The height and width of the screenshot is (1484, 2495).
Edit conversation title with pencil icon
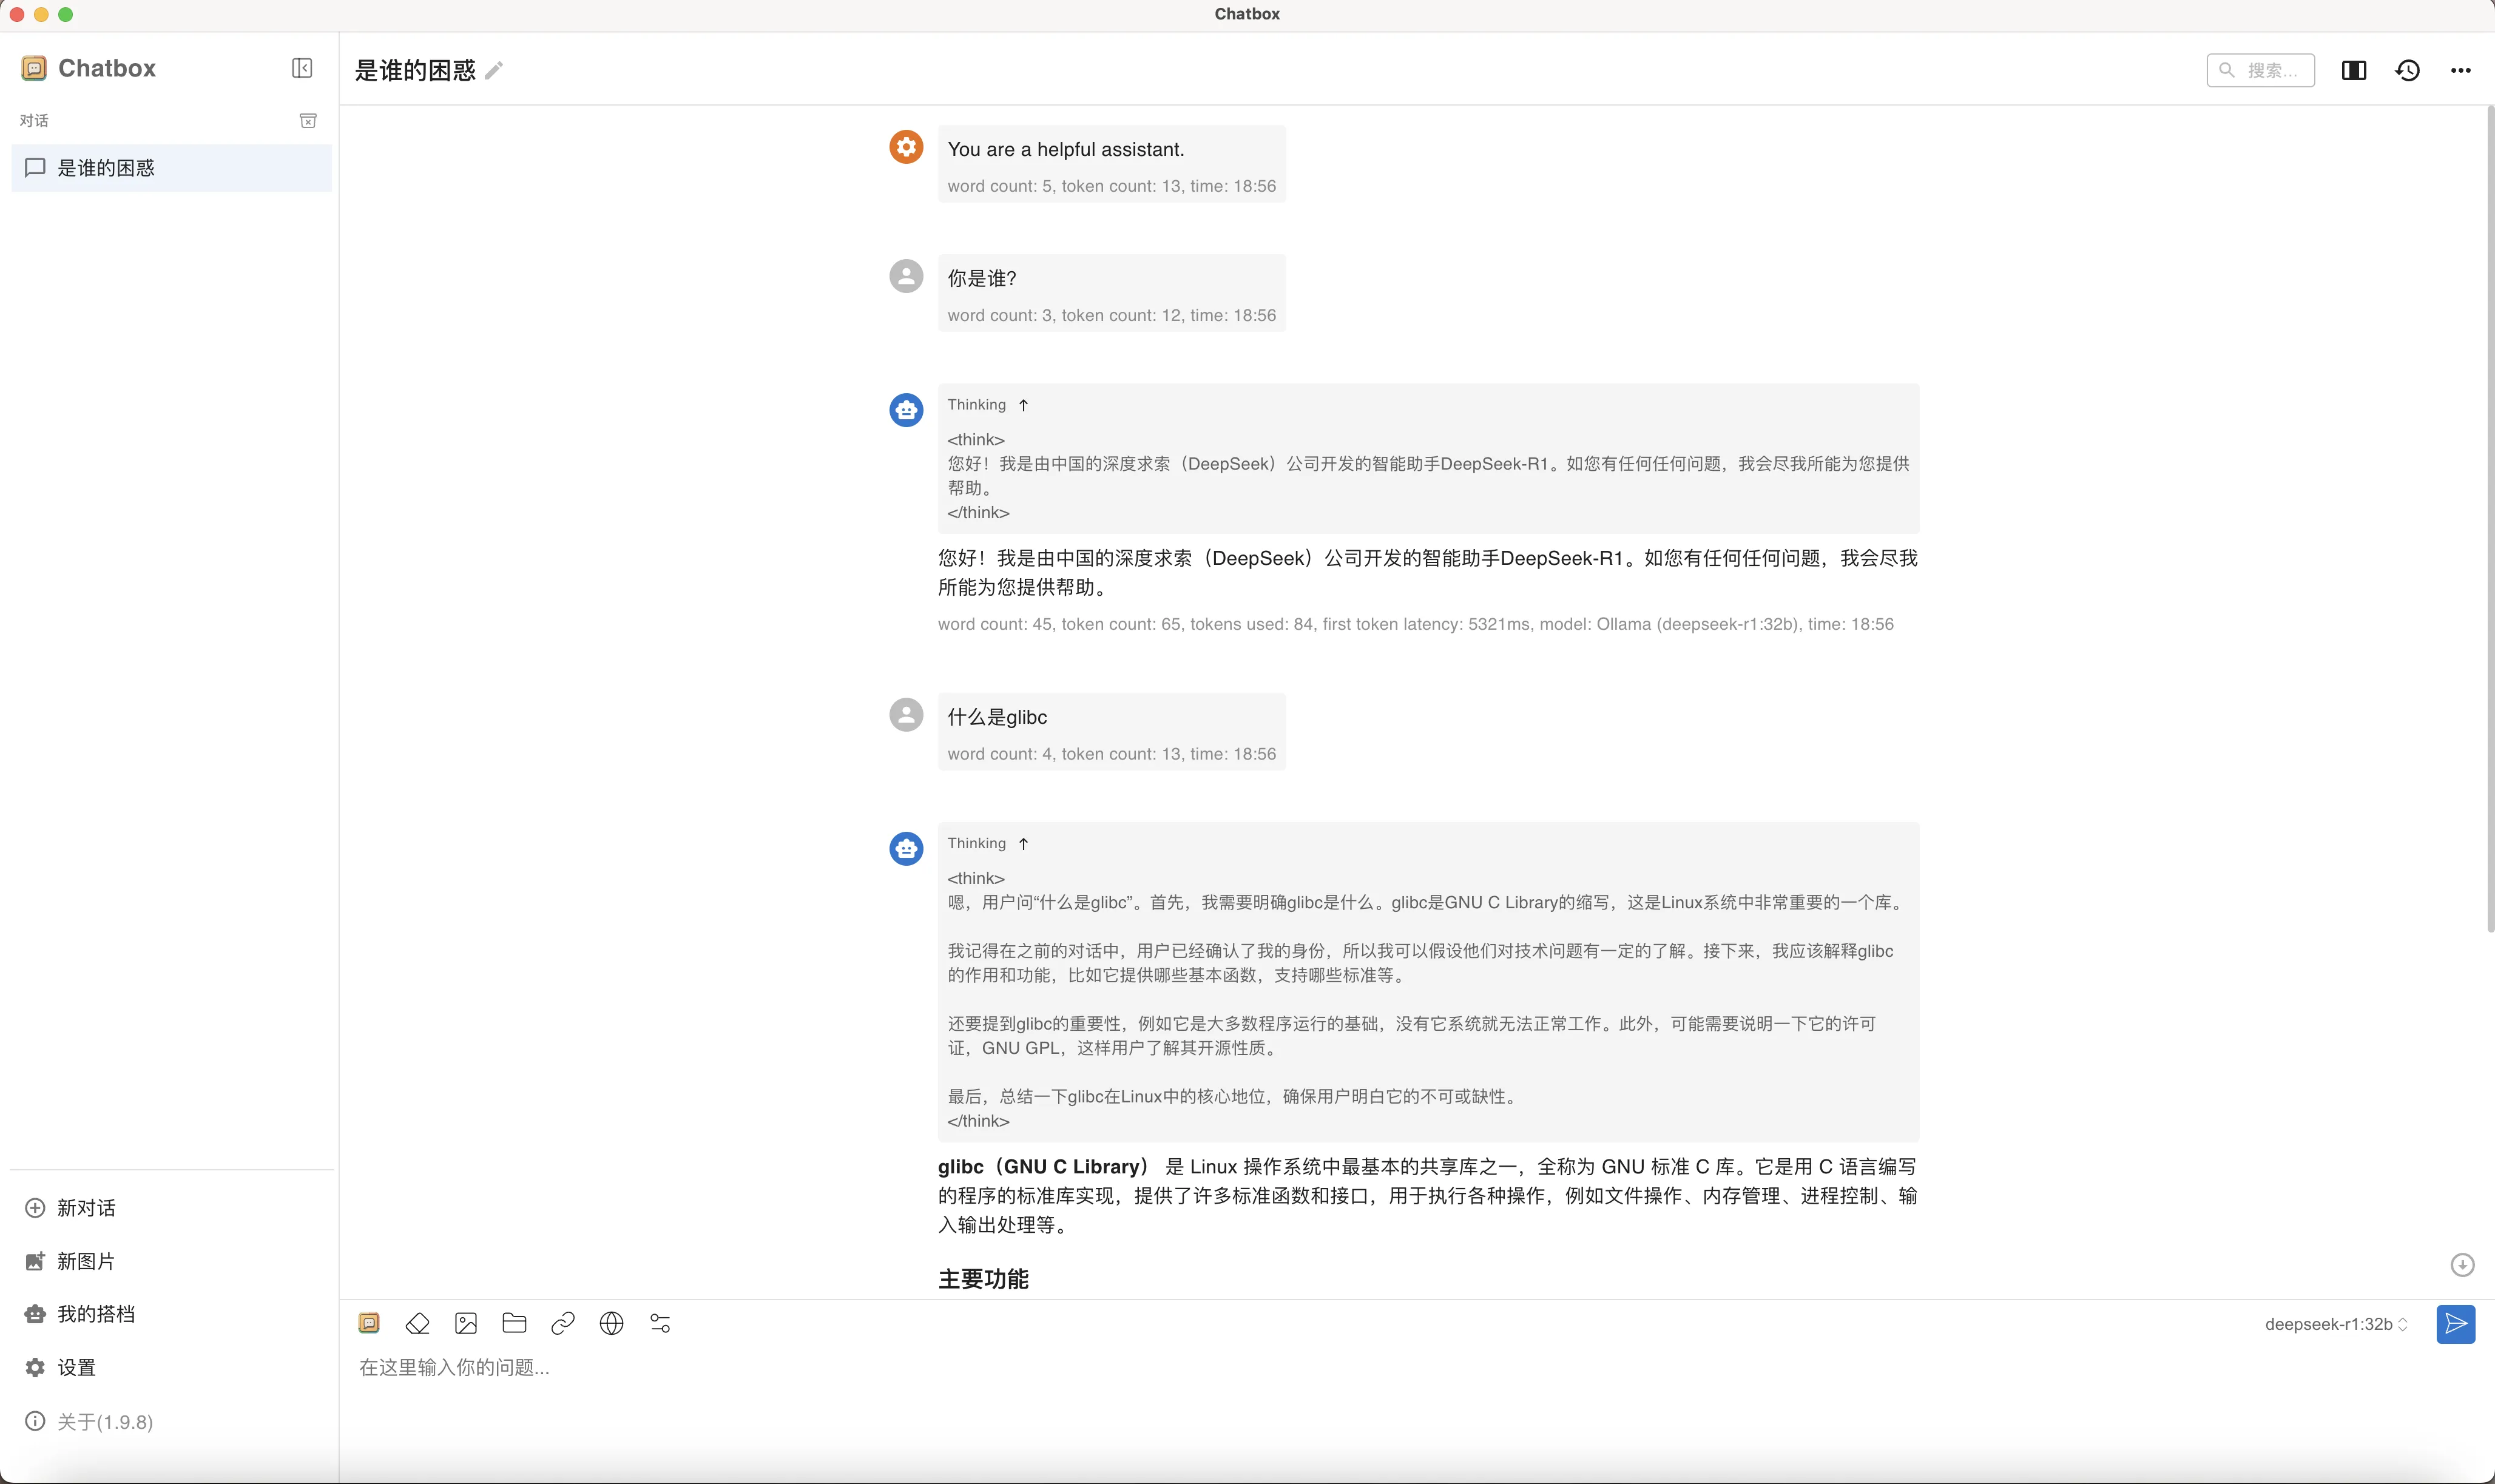click(494, 70)
